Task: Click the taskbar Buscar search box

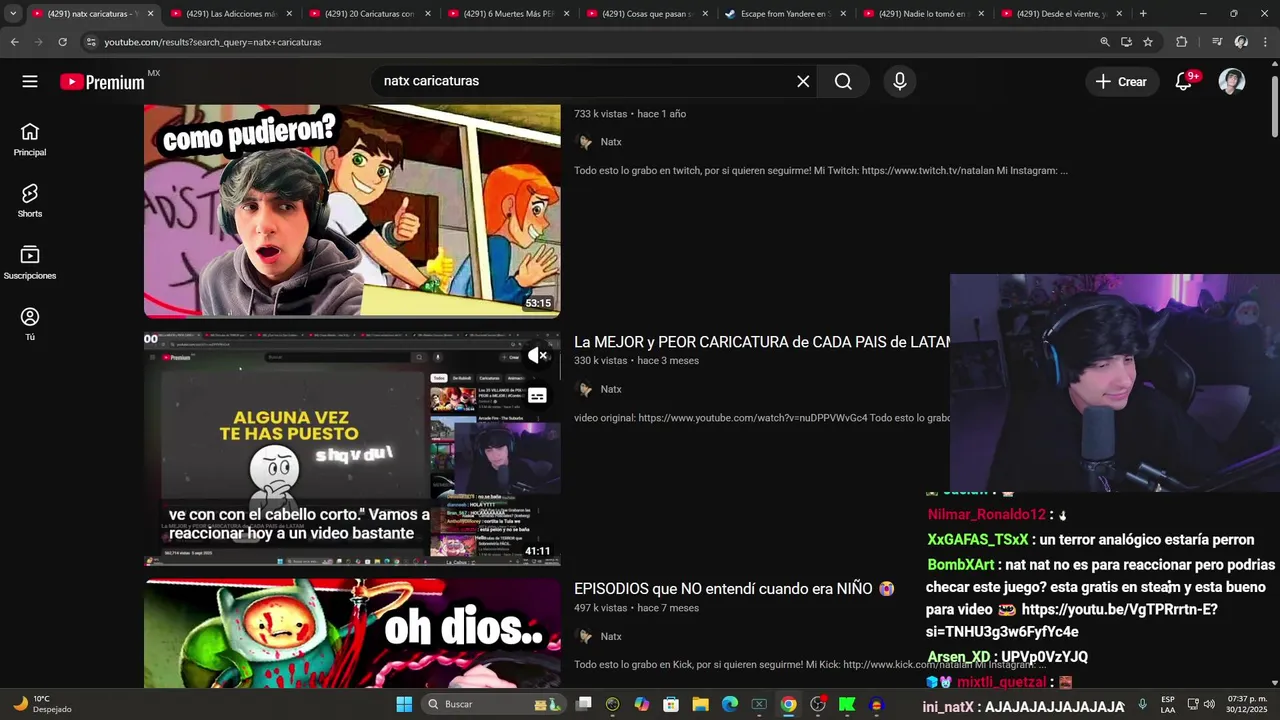Action: point(494,704)
